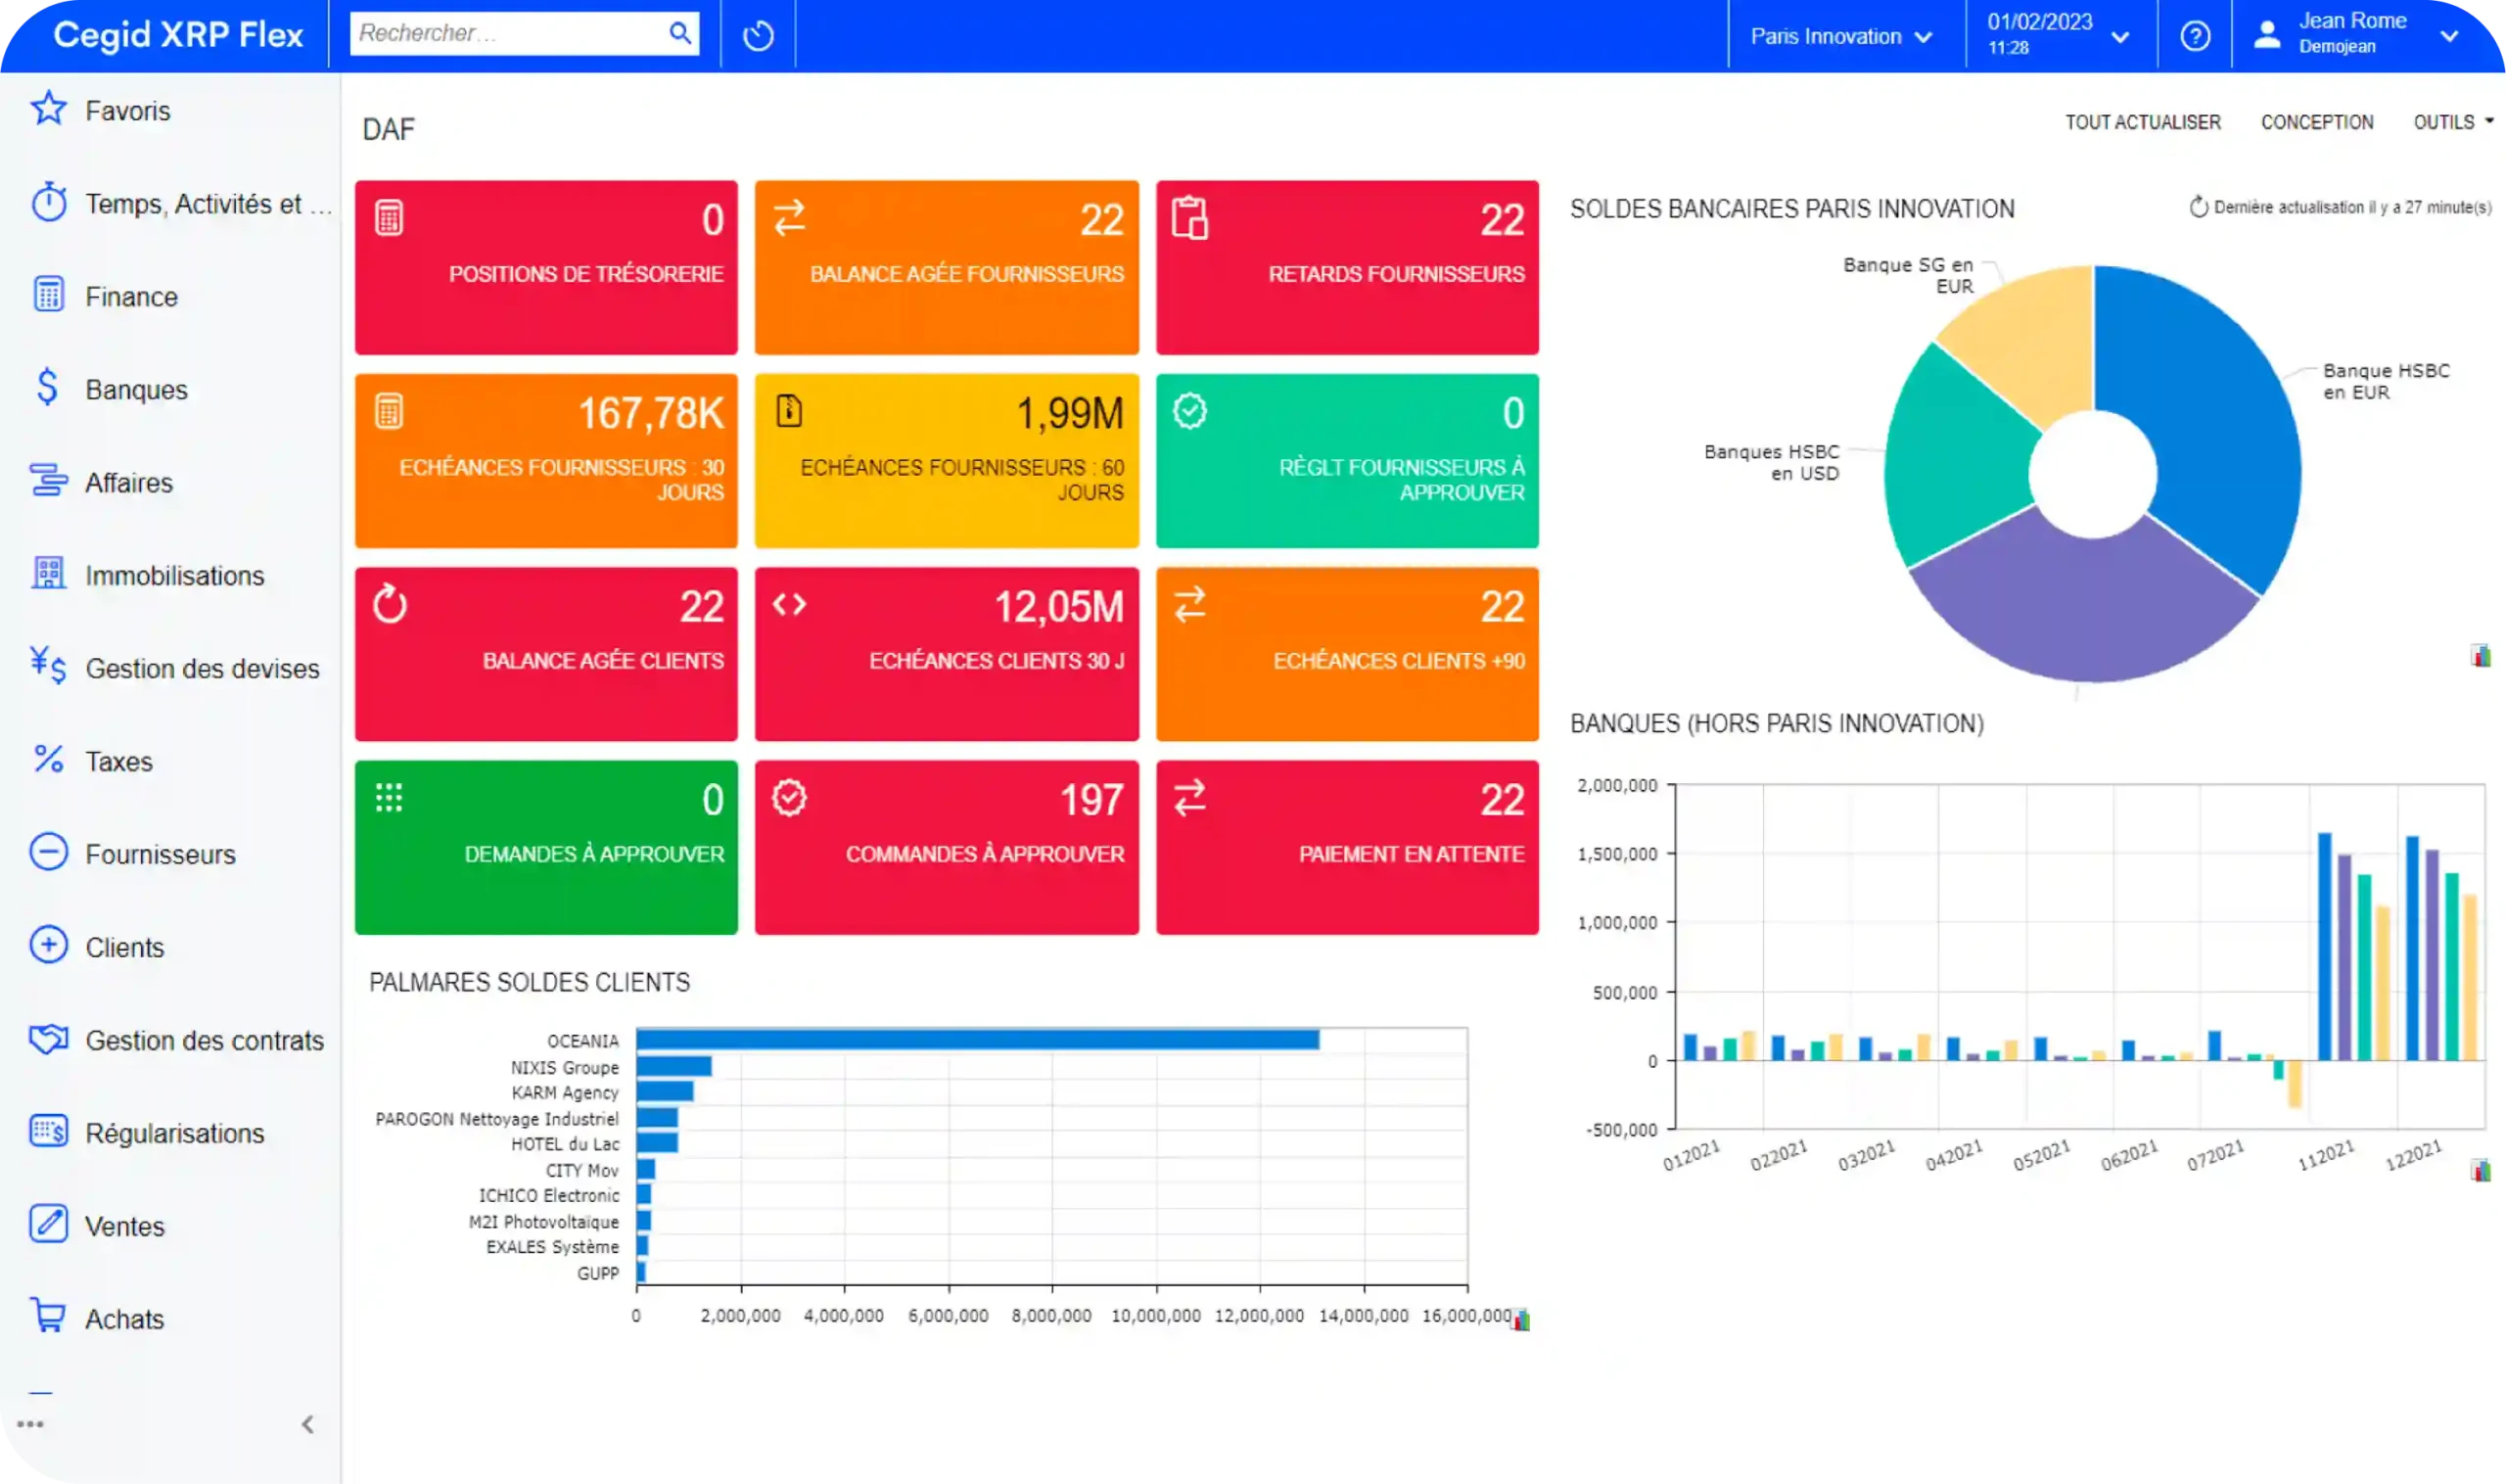Click the Taxes percent icon
The width and height of the screenshot is (2506, 1484).
(48, 760)
